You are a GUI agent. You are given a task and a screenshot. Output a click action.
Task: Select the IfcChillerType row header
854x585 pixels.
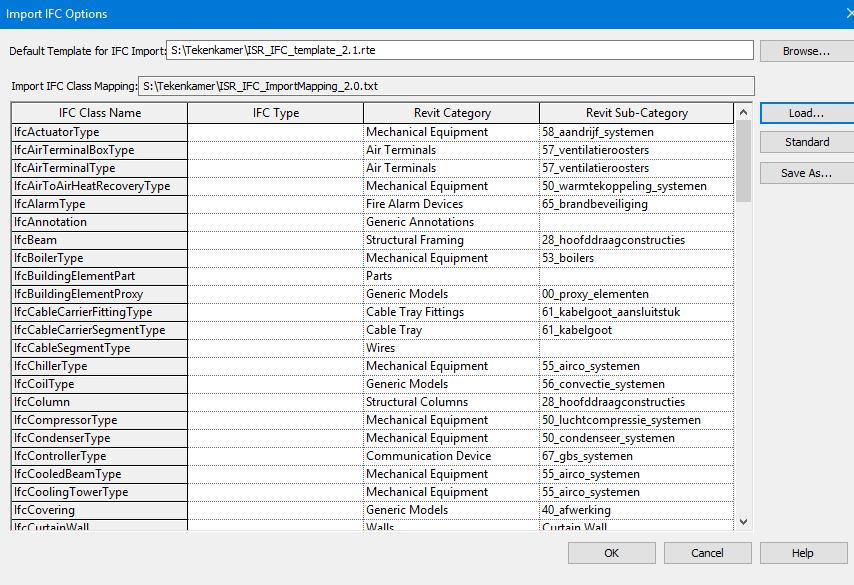pos(100,365)
